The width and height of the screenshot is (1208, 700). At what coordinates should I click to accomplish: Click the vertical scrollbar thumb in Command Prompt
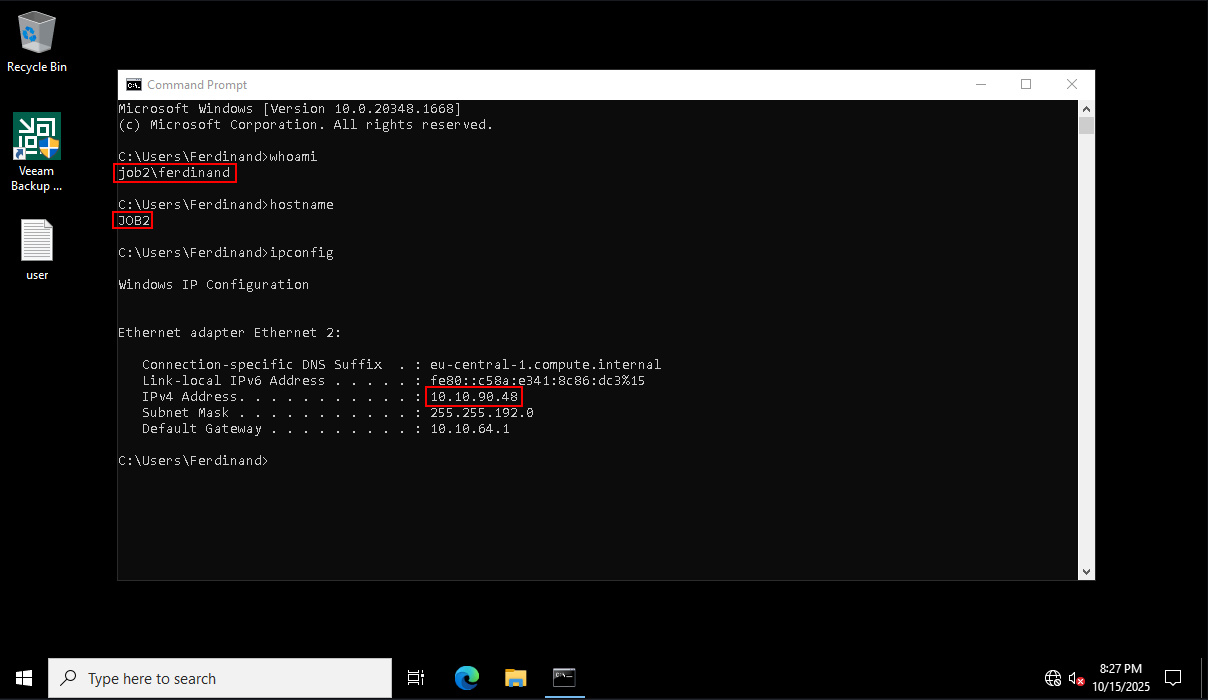1086,125
